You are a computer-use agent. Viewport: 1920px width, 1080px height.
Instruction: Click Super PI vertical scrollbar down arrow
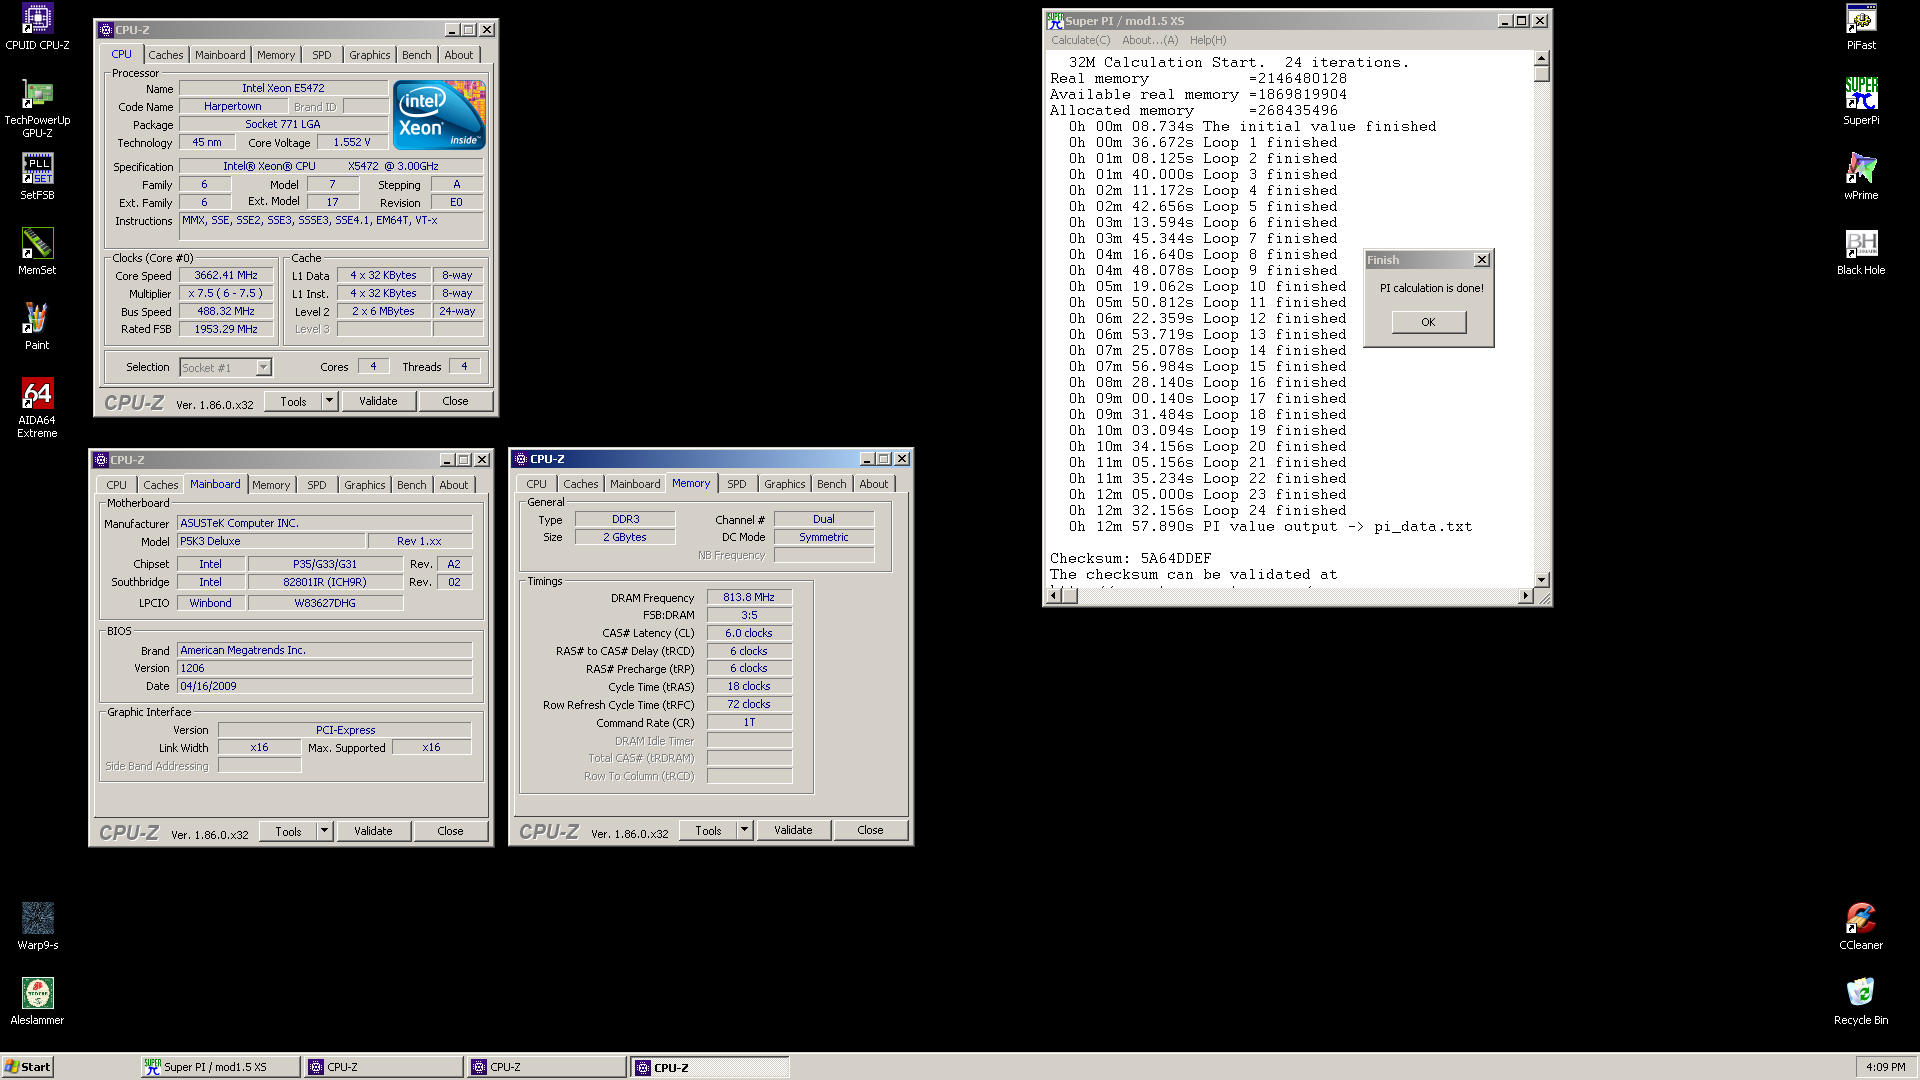[1541, 580]
